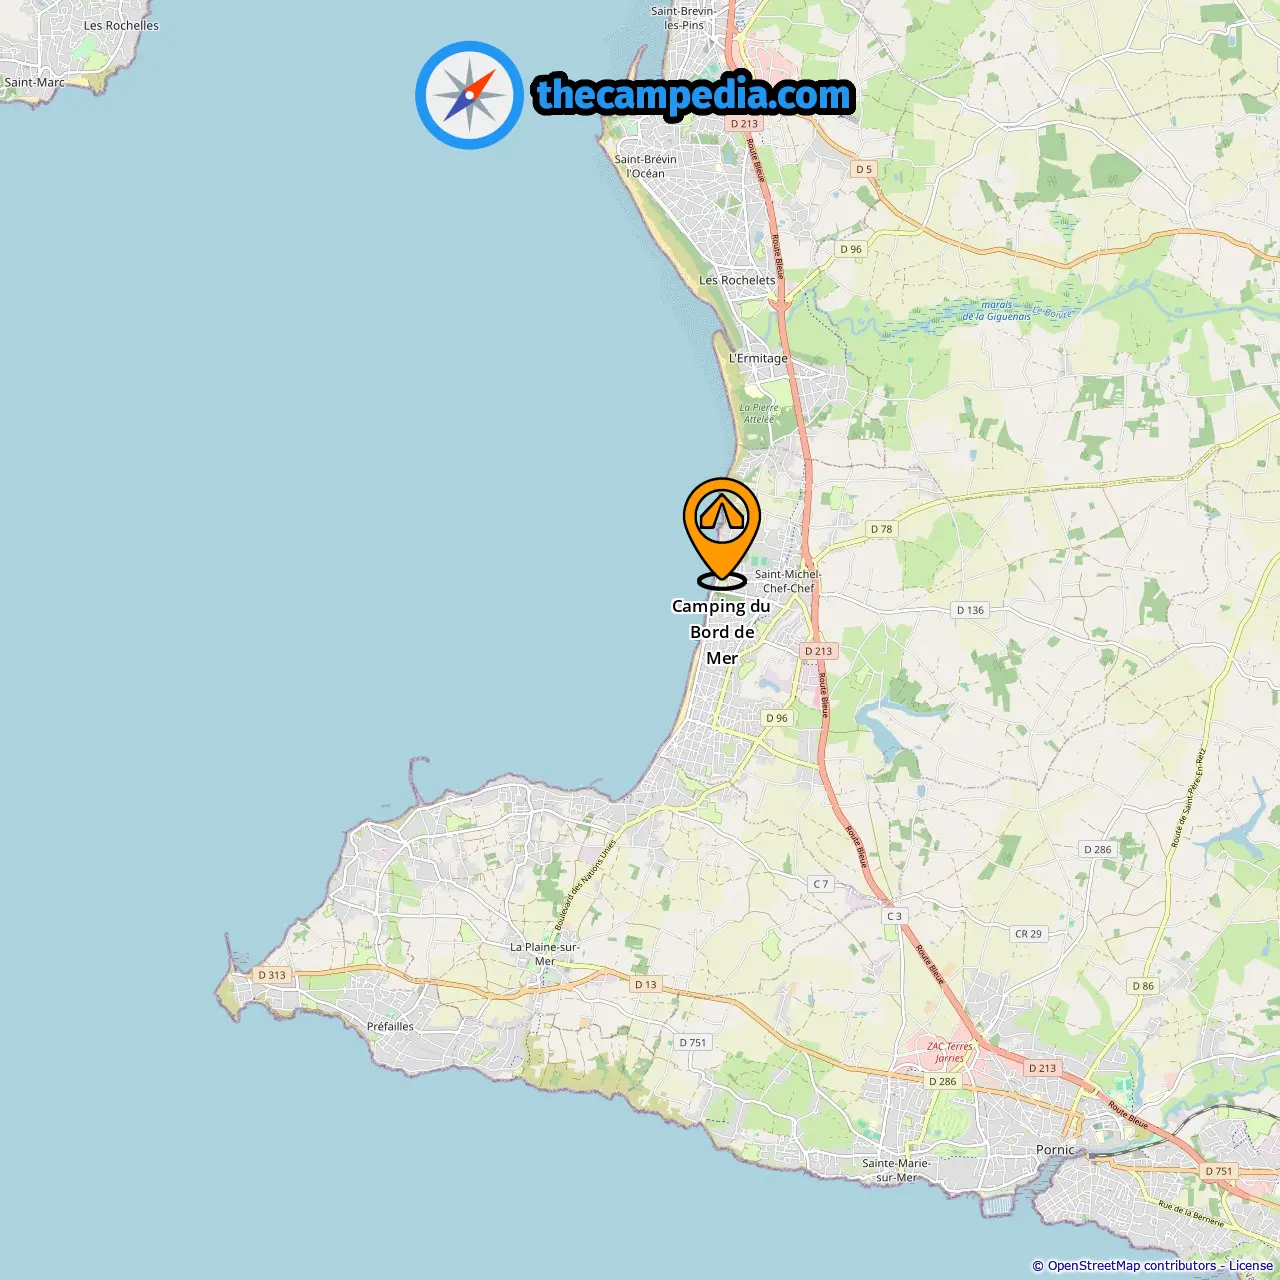
Task: Click the Sainte-Marie-sur-Mer label
Action: (x=896, y=1170)
